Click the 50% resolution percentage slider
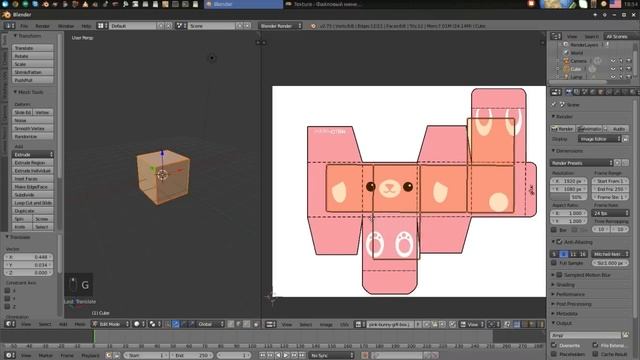 (569, 197)
